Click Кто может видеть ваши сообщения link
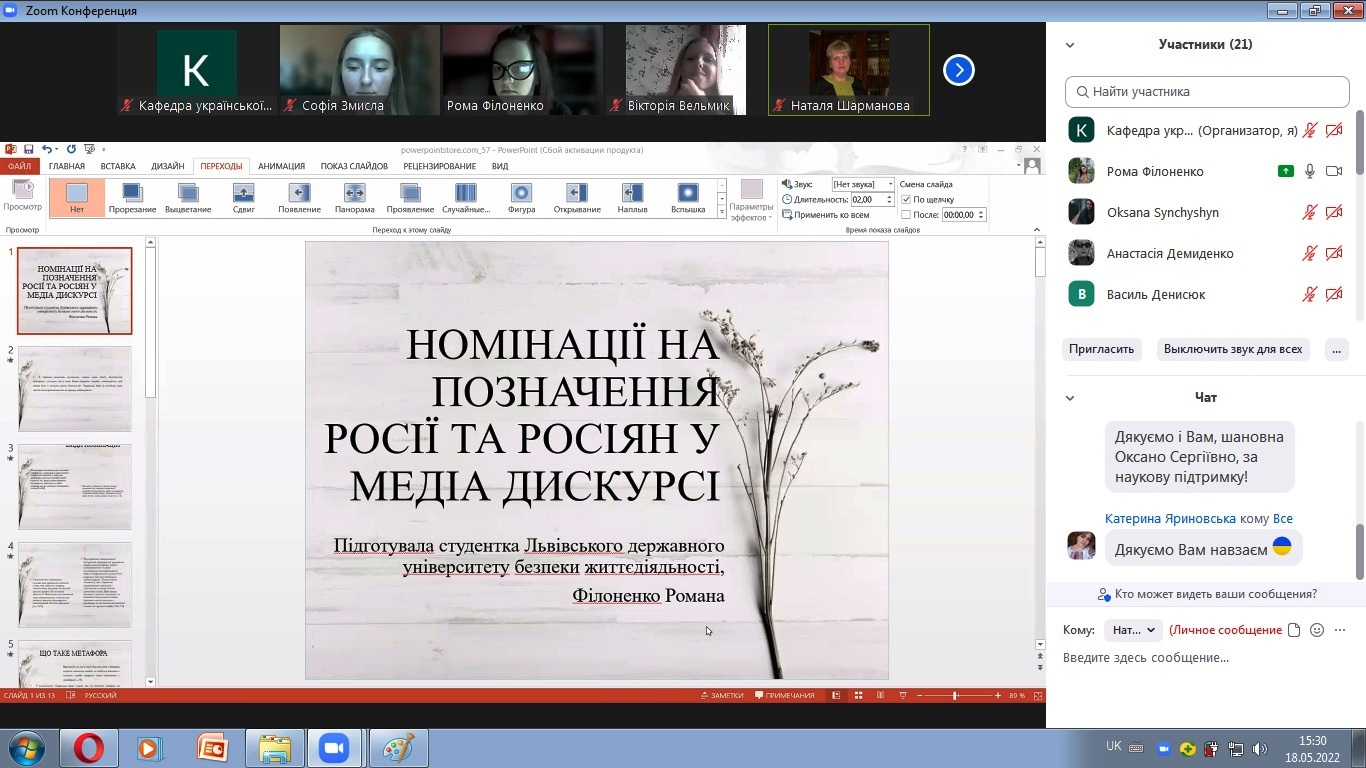 (1207, 594)
